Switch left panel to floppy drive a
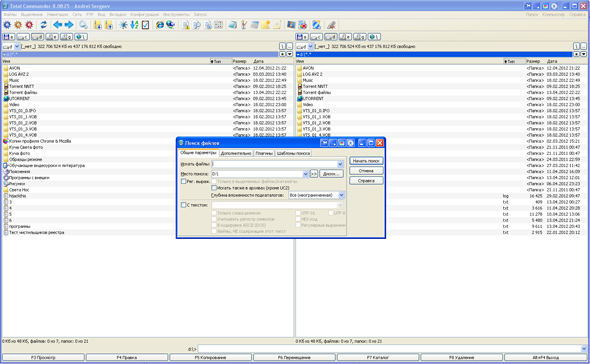This screenshot has width=590, height=364. (9, 37)
